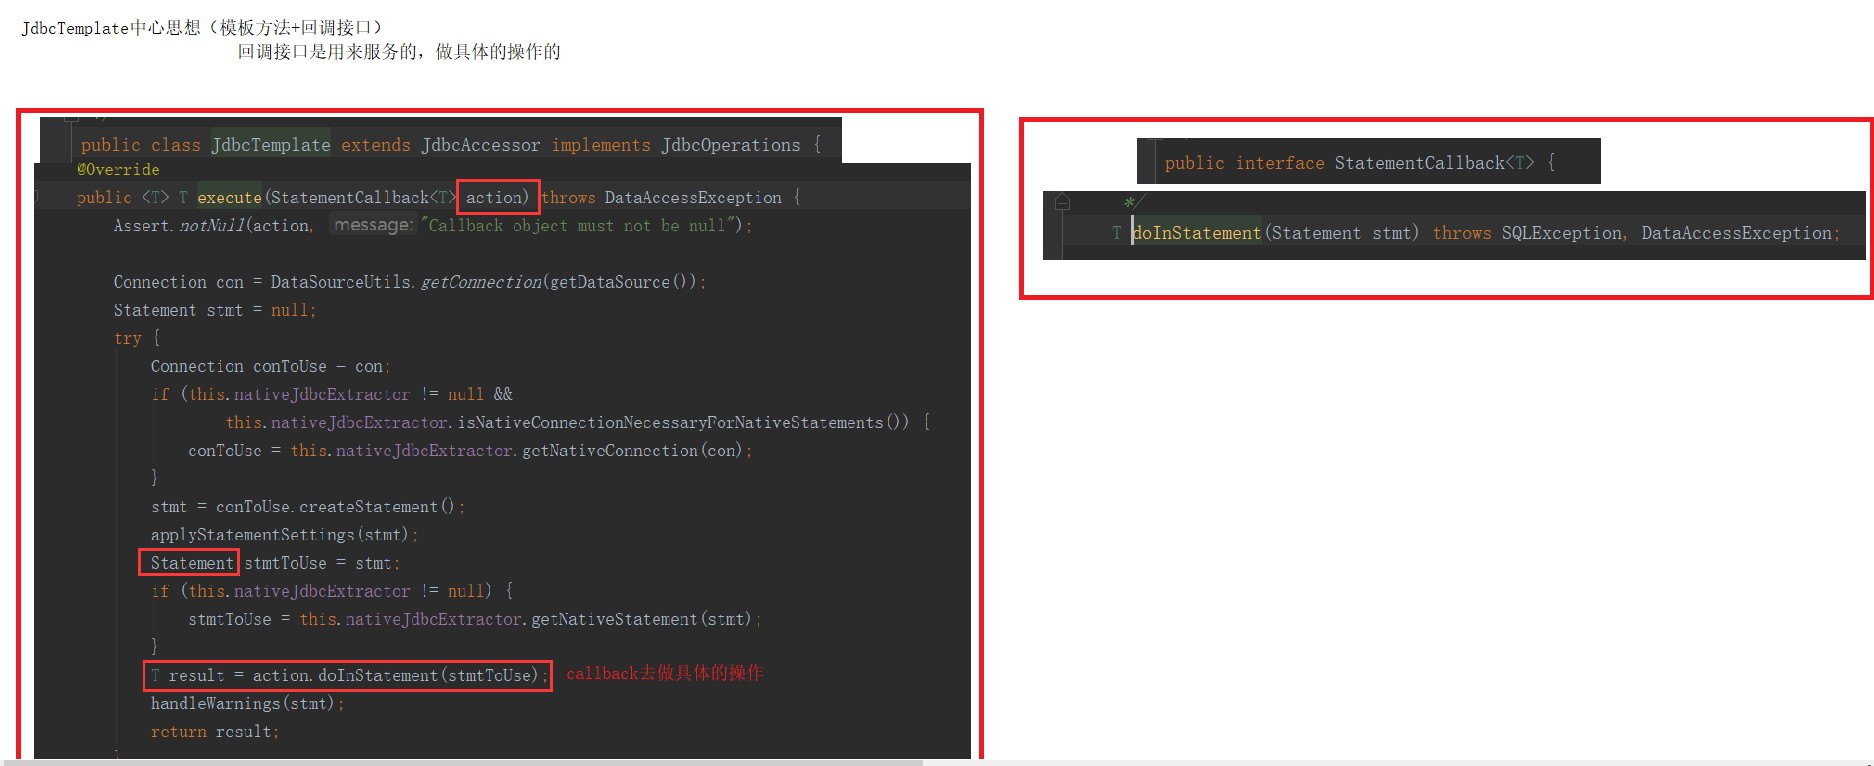Click the conToUse.createStatement() call
The image size is (1874, 766).
(335, 507)
